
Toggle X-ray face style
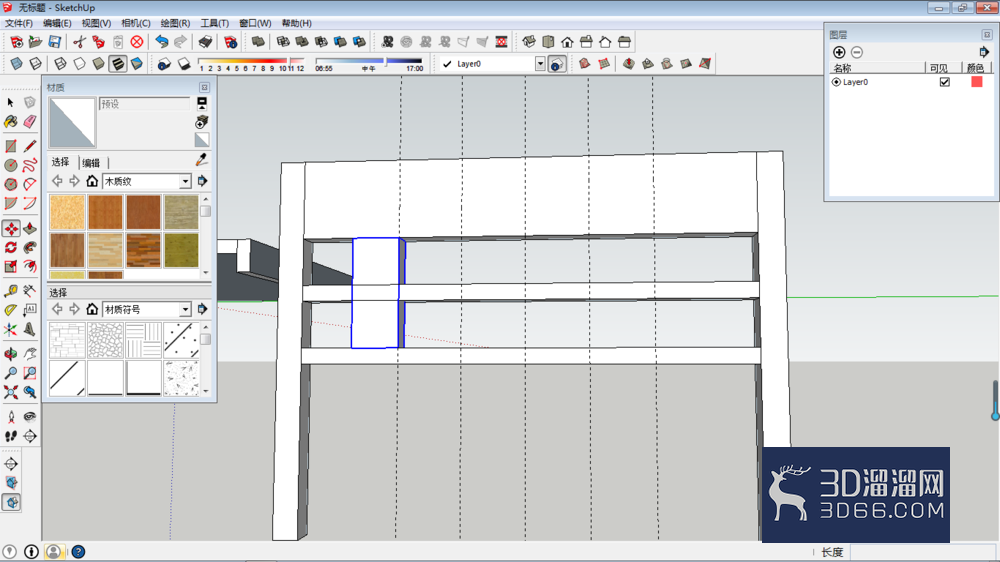17,64
